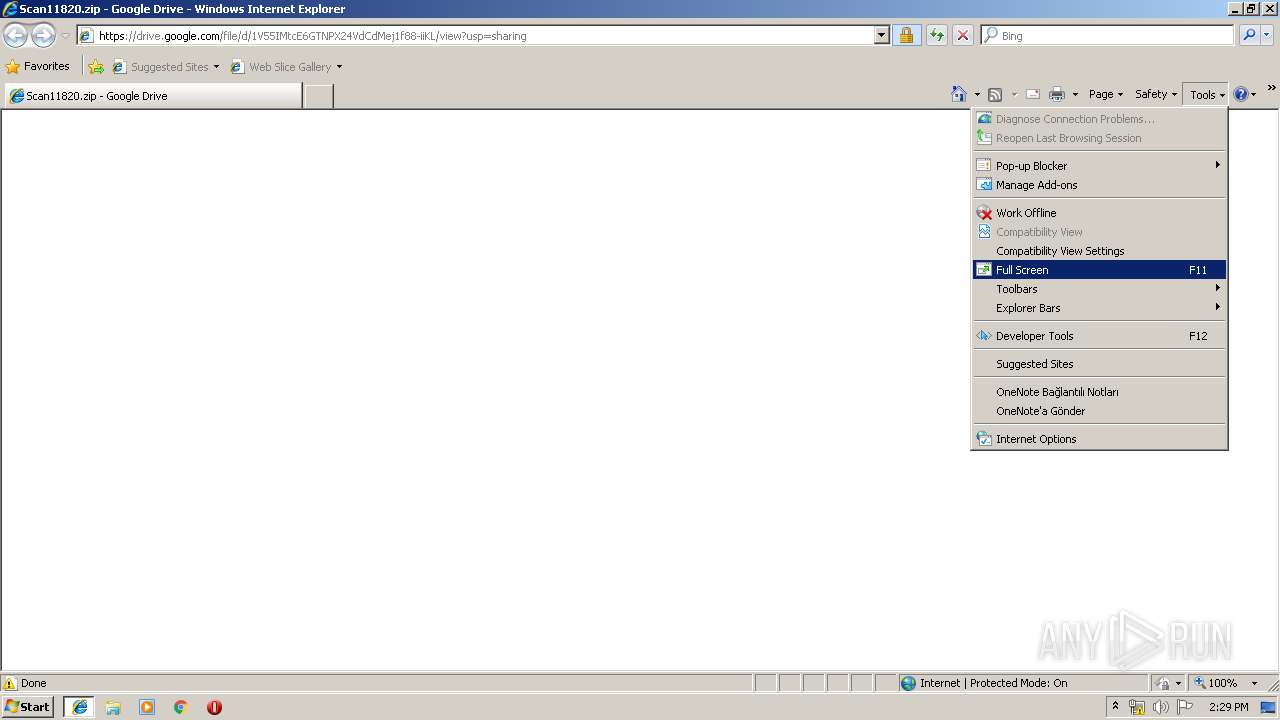Click the Read Mail icon
The width and height of the screenshot is (1280, 720).
point(1033,94)
